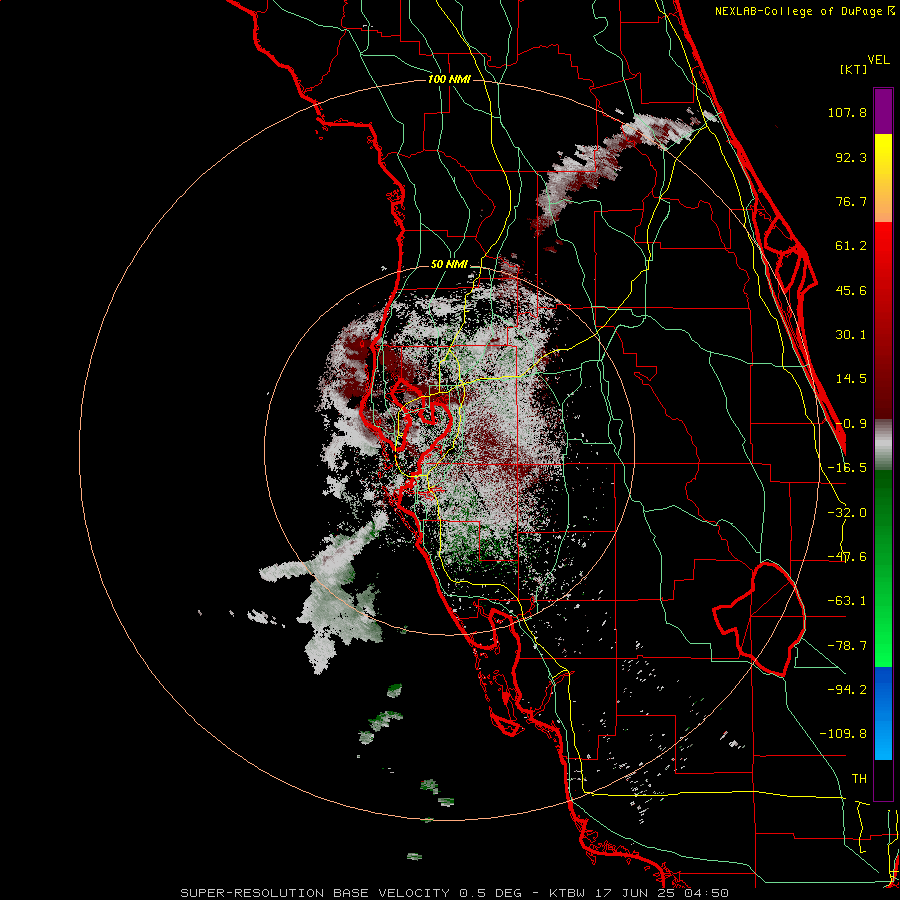
Task: Select the purple segment of the velocity color bar
Action: [883, 111]
